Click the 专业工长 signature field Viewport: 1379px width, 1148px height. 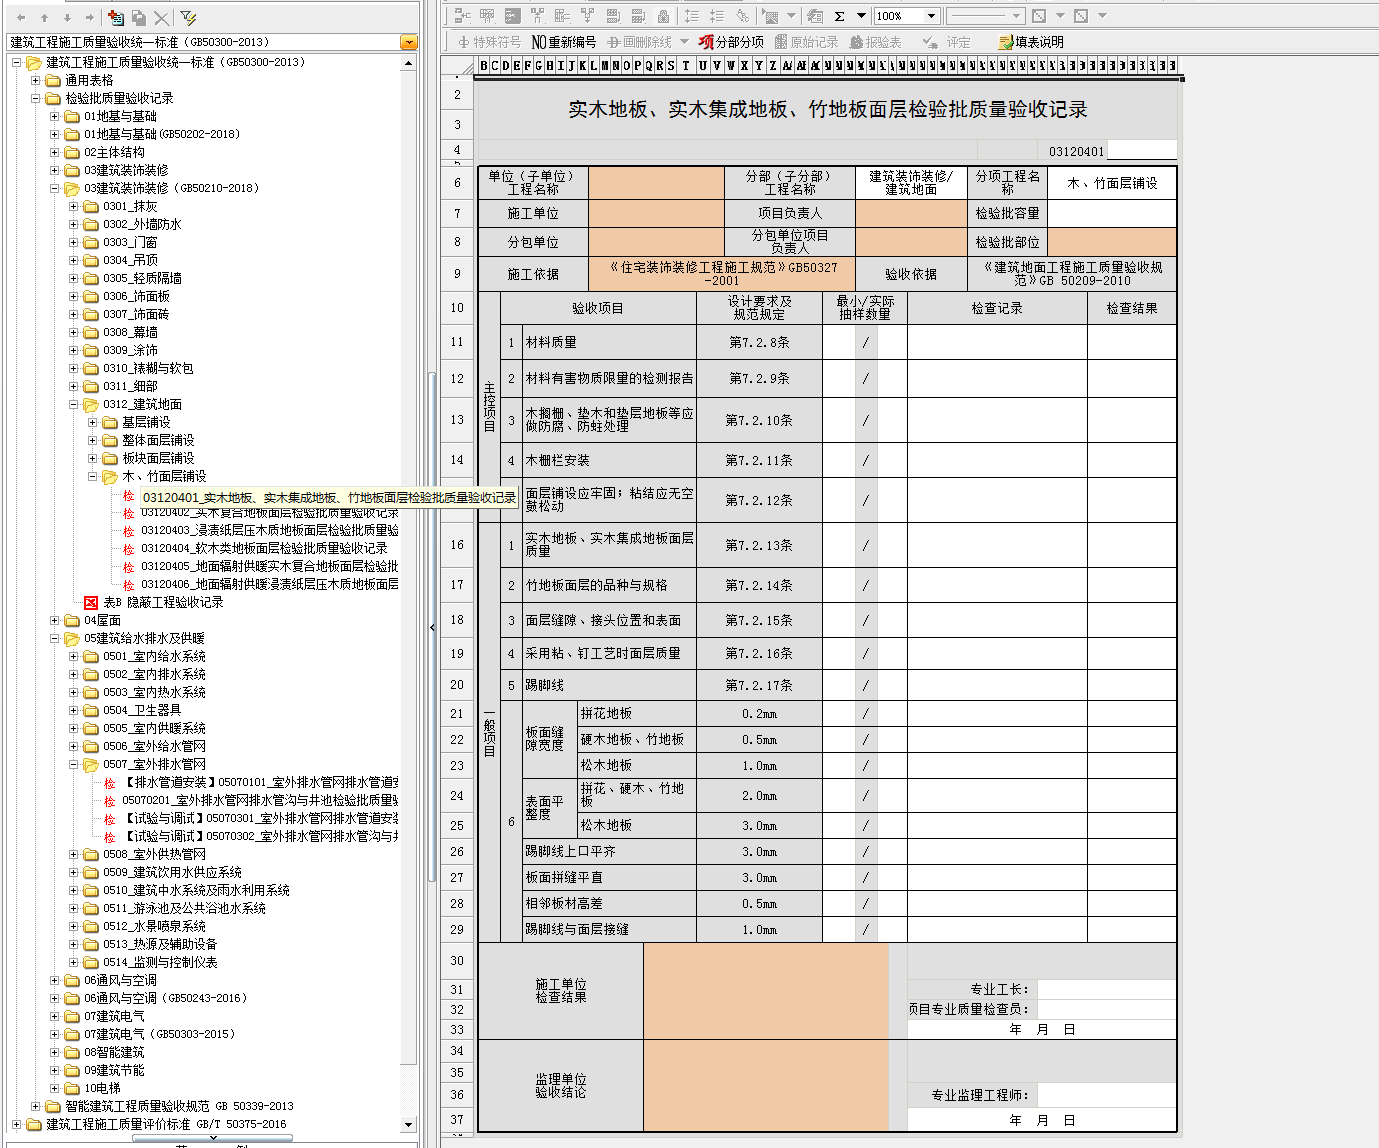point(1106,989)
